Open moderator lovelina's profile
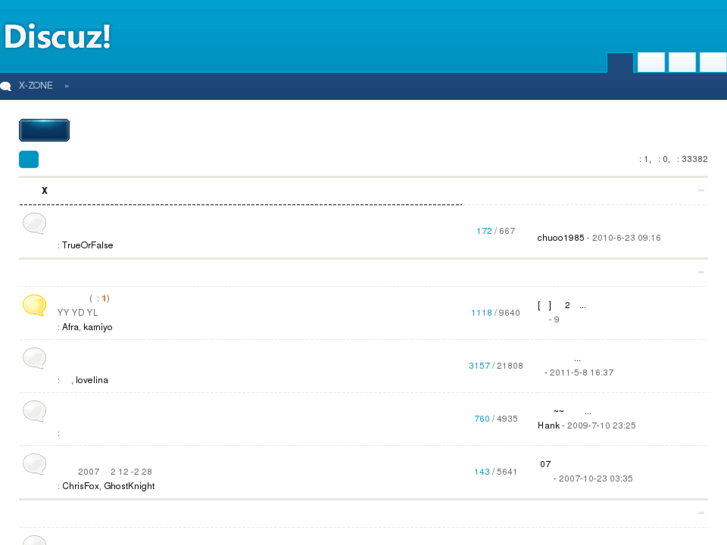 click(92, 380)
